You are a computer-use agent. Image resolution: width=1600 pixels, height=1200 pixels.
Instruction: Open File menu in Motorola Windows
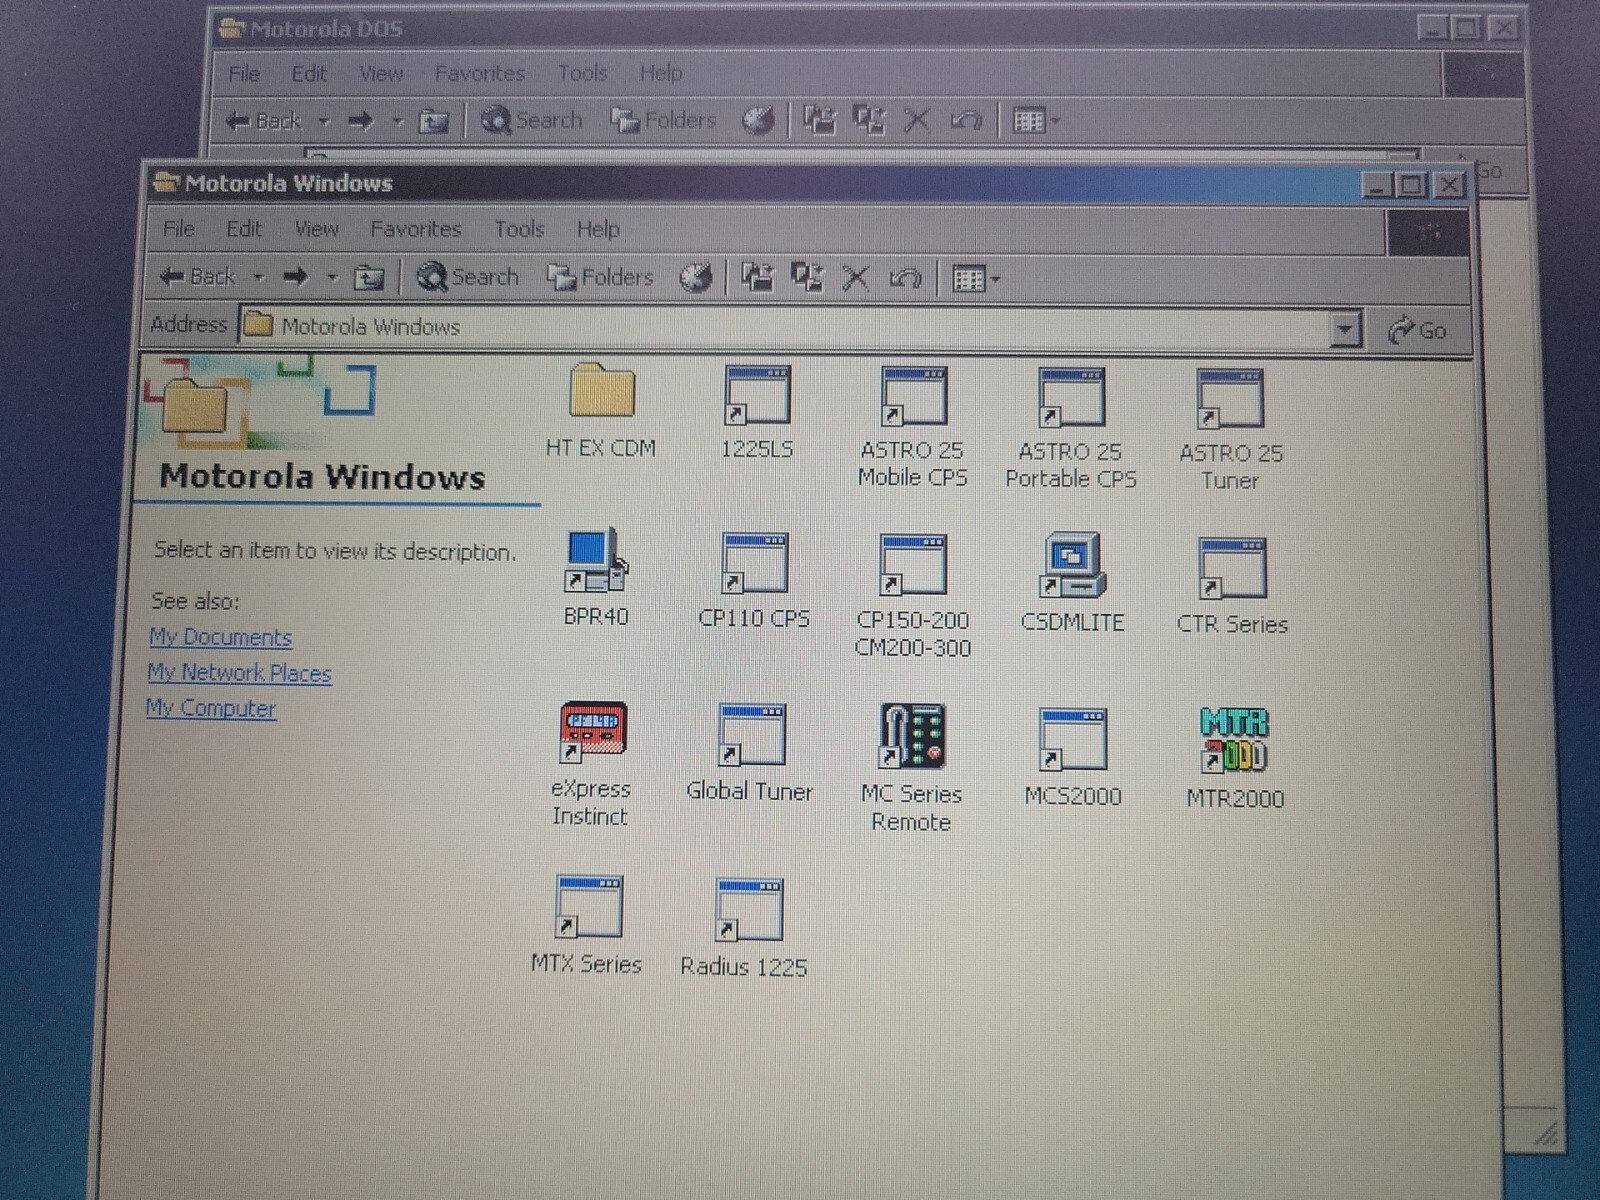tap(179, 229)
